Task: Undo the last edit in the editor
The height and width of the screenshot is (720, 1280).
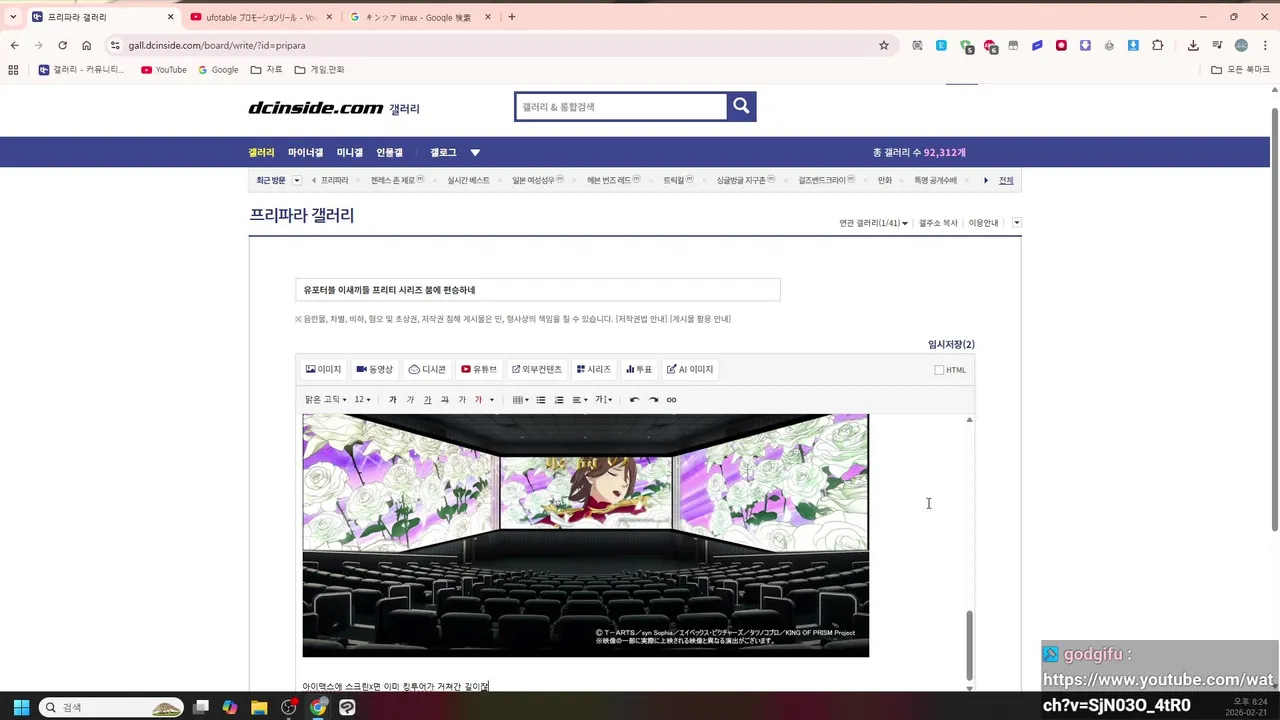Action: tap(634, 400)
